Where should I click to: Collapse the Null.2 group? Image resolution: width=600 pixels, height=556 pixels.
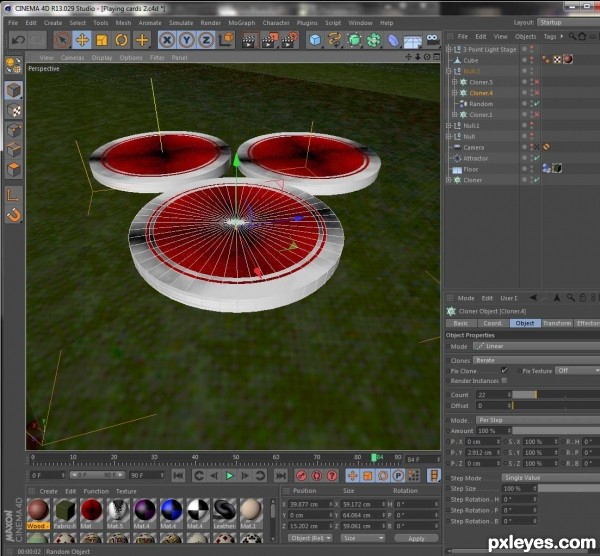[x=448, y=71]
